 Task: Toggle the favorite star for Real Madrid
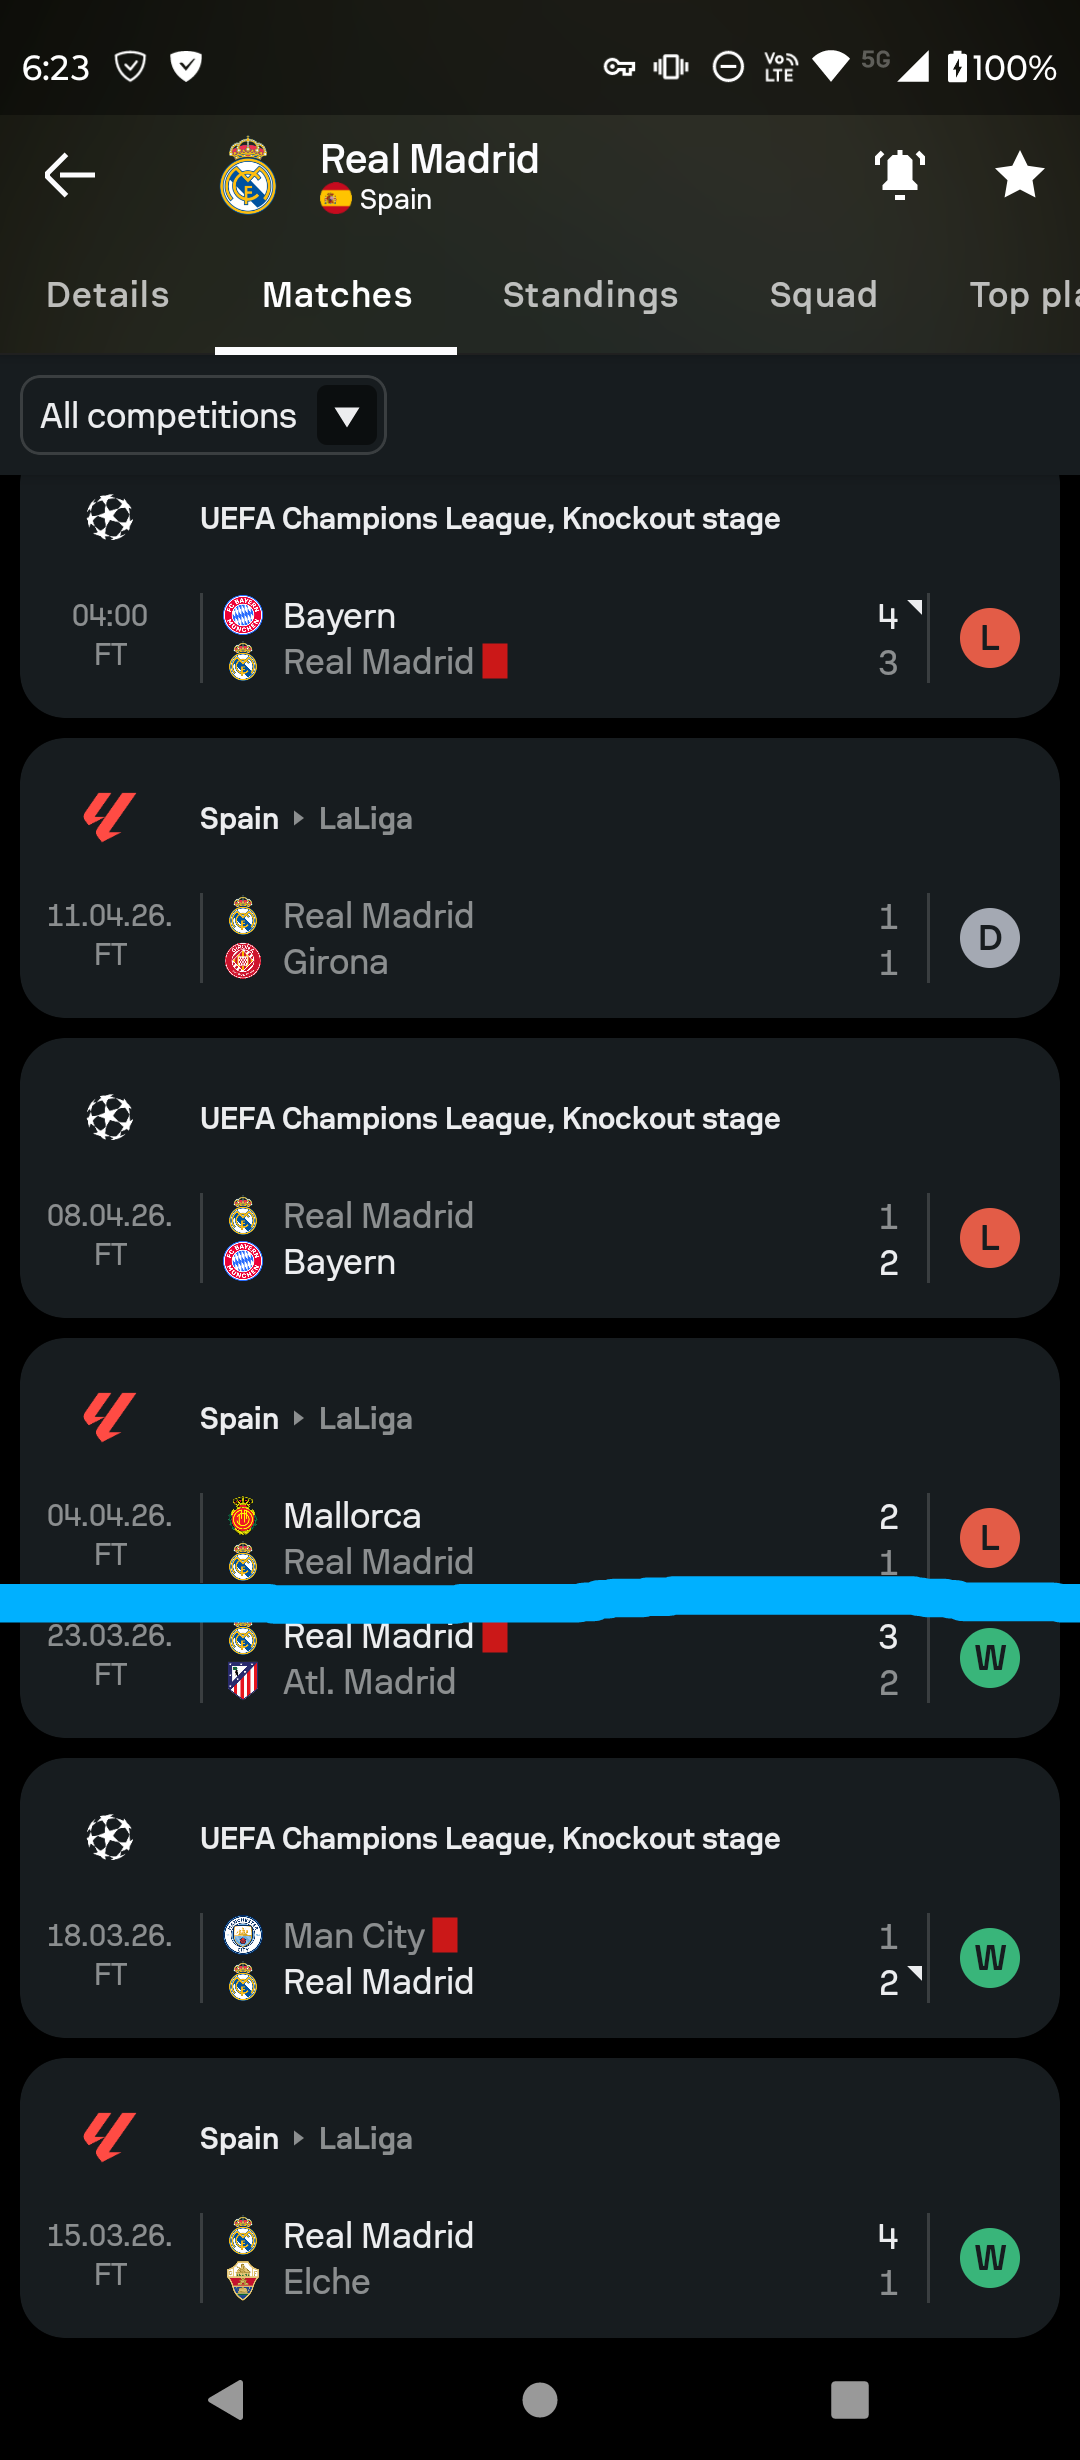(1020, 175)
